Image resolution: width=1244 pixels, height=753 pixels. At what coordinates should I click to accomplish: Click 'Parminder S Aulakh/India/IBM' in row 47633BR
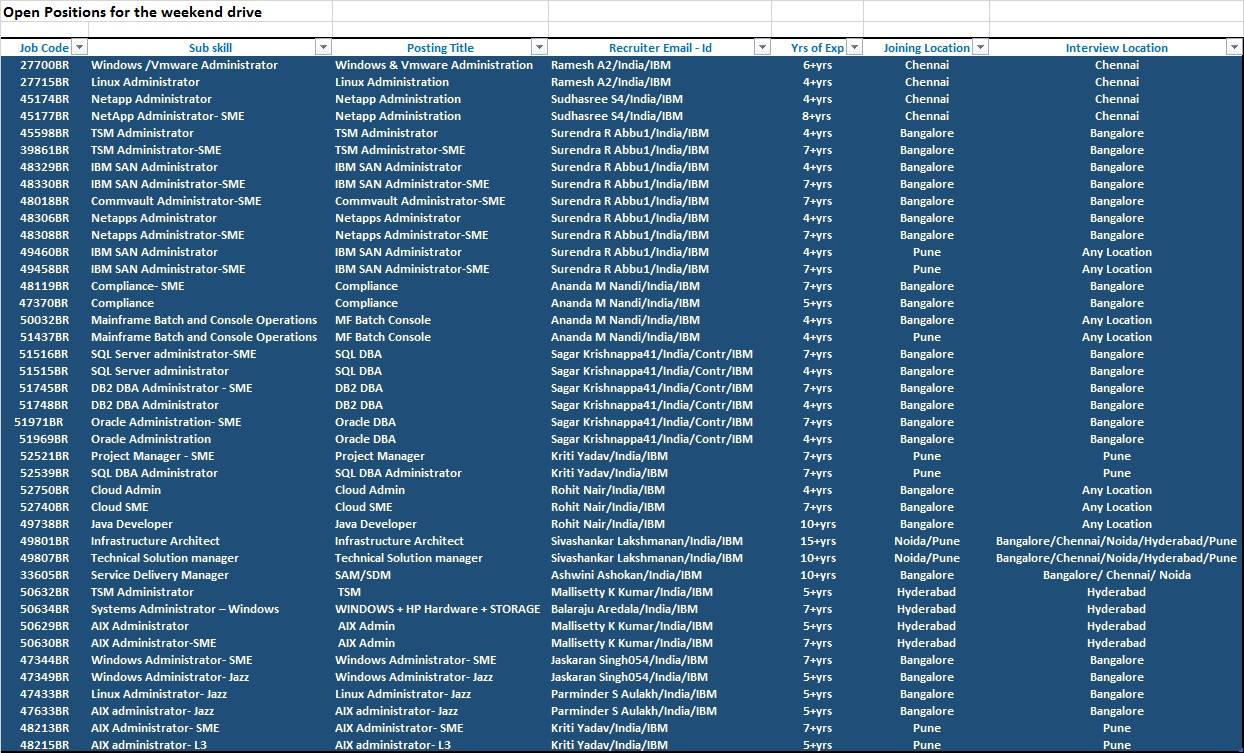[x=633, y=711]
